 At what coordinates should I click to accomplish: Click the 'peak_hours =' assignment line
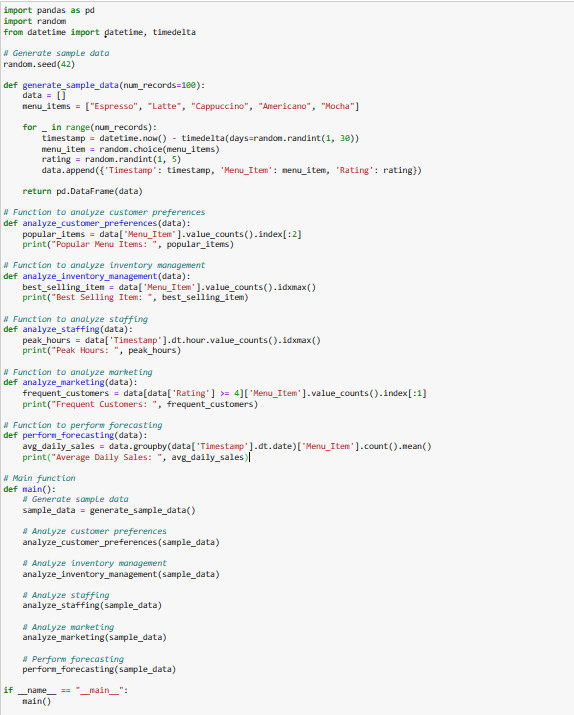coord(171,340)
